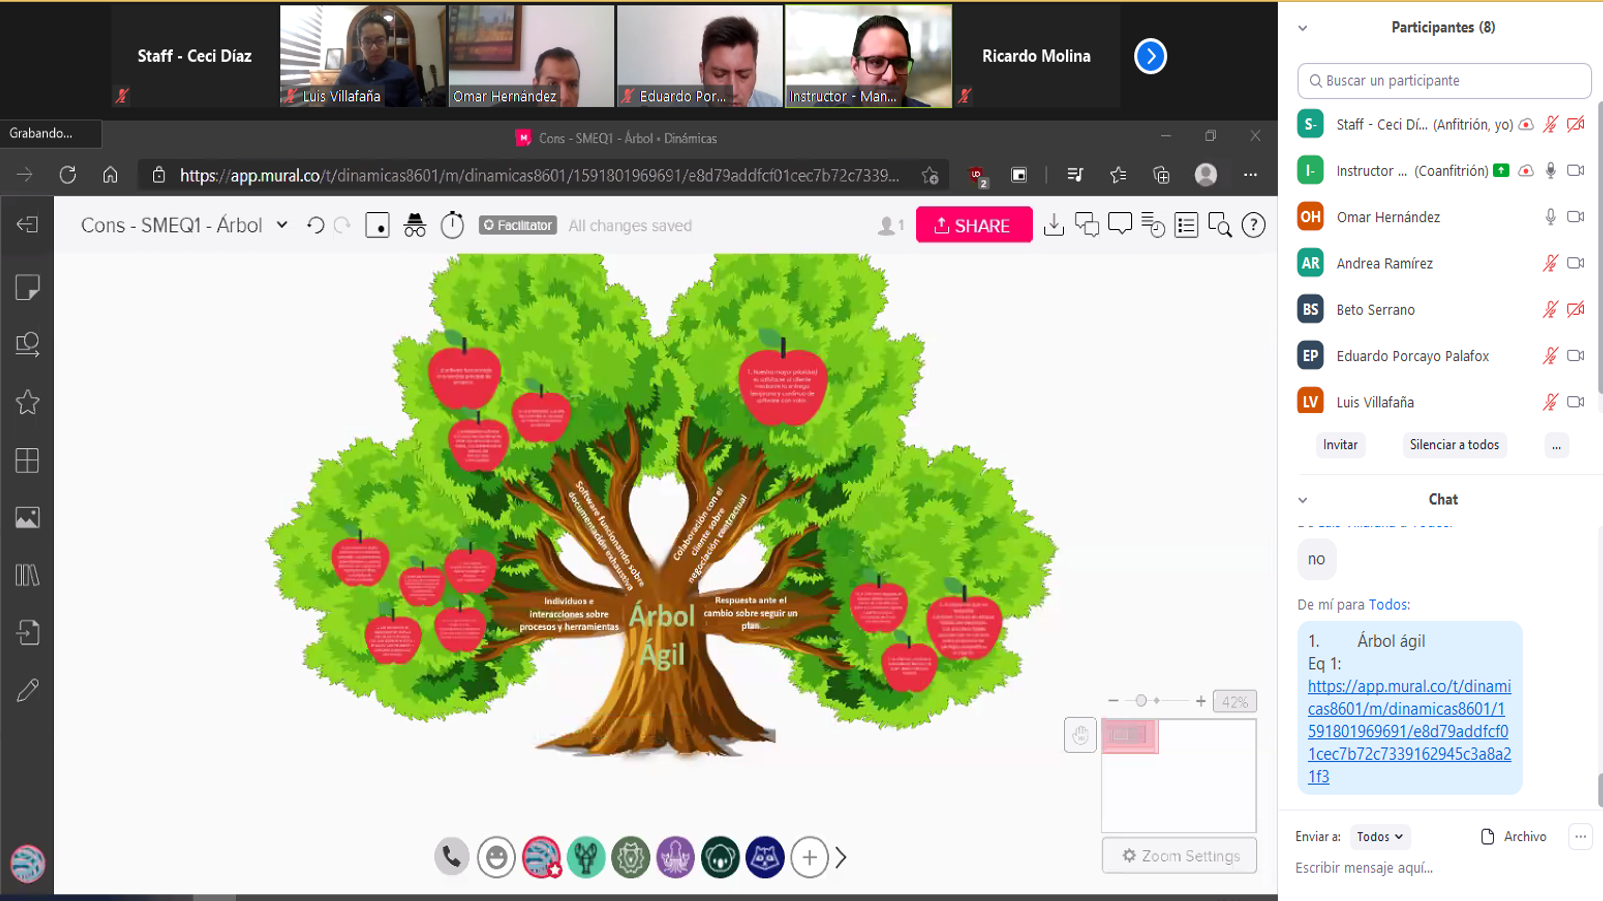Unmute Andrea Ramírez's microphone
1603x901 pixels.
point(1550,263)
